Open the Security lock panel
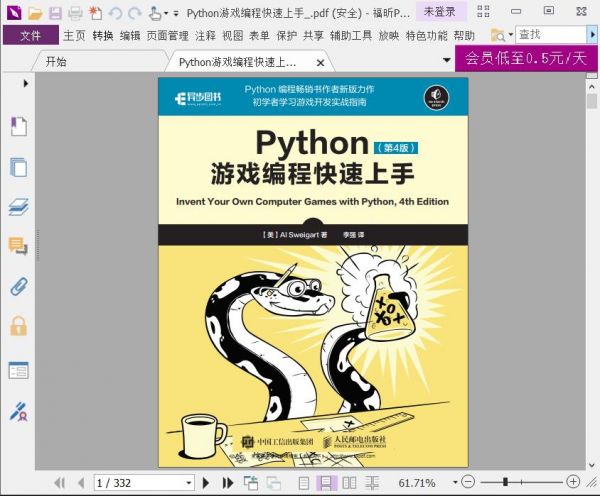Screen dimensions: 600x496 coord(18,326)
